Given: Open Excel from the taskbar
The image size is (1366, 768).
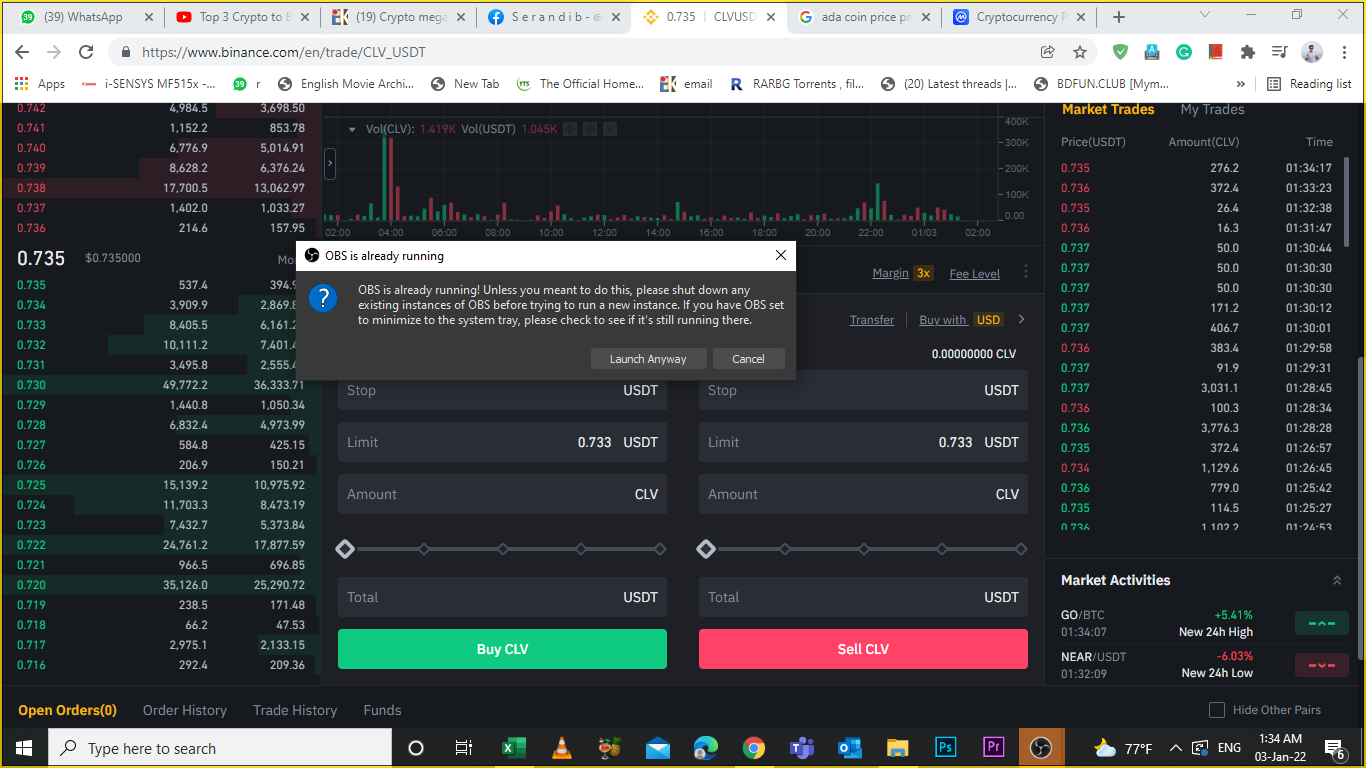Looking at the screenshot, I should 513,748.
